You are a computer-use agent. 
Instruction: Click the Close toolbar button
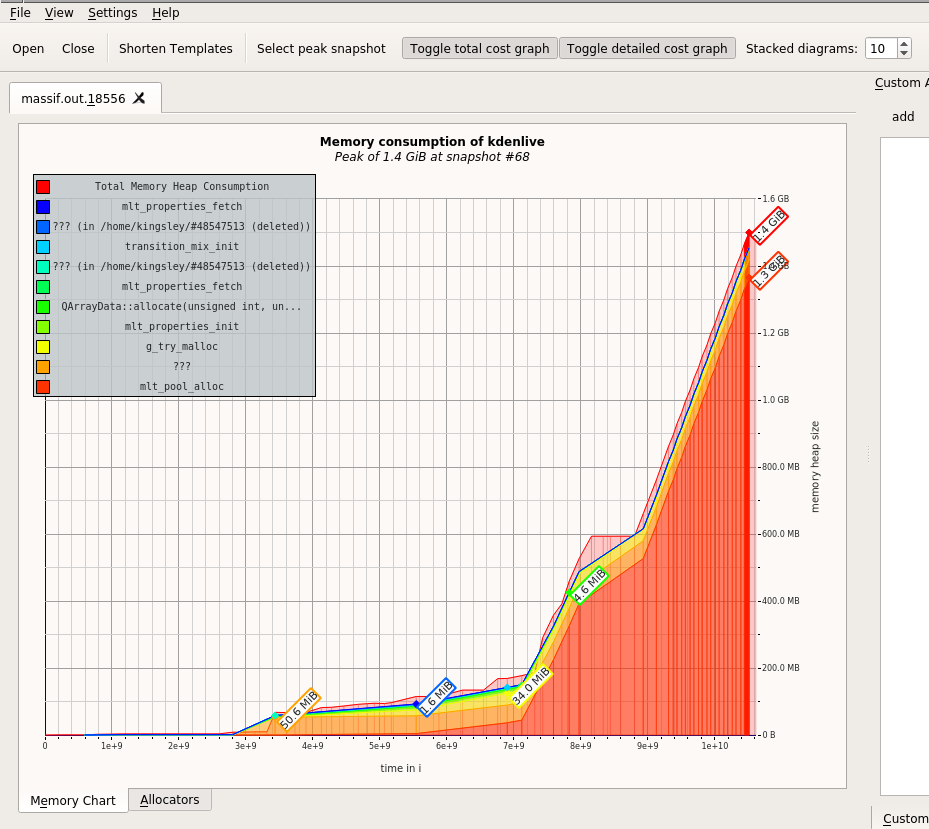[x=78, y=49]
